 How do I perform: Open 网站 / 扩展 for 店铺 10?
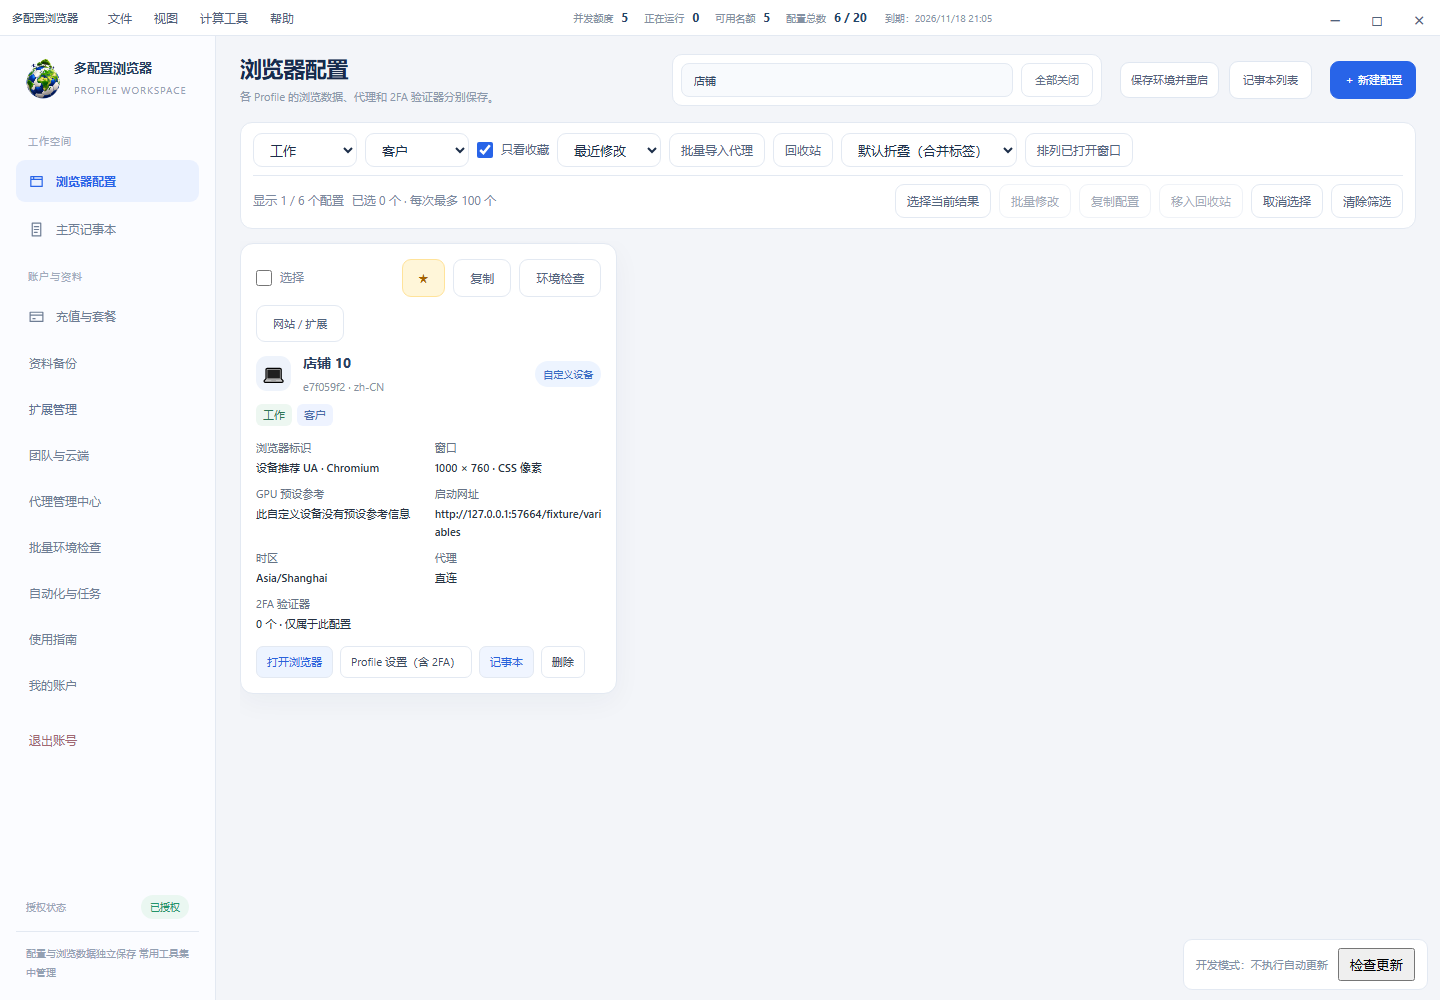pyautogui.click(x=300, y=324)
